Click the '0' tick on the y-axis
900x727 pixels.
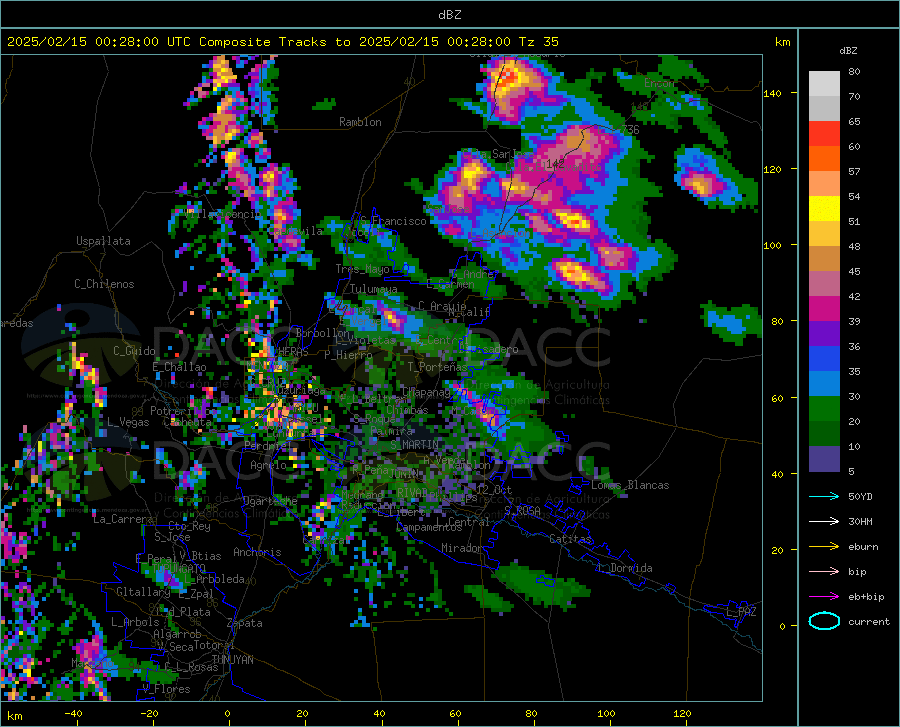pos(782,626)
